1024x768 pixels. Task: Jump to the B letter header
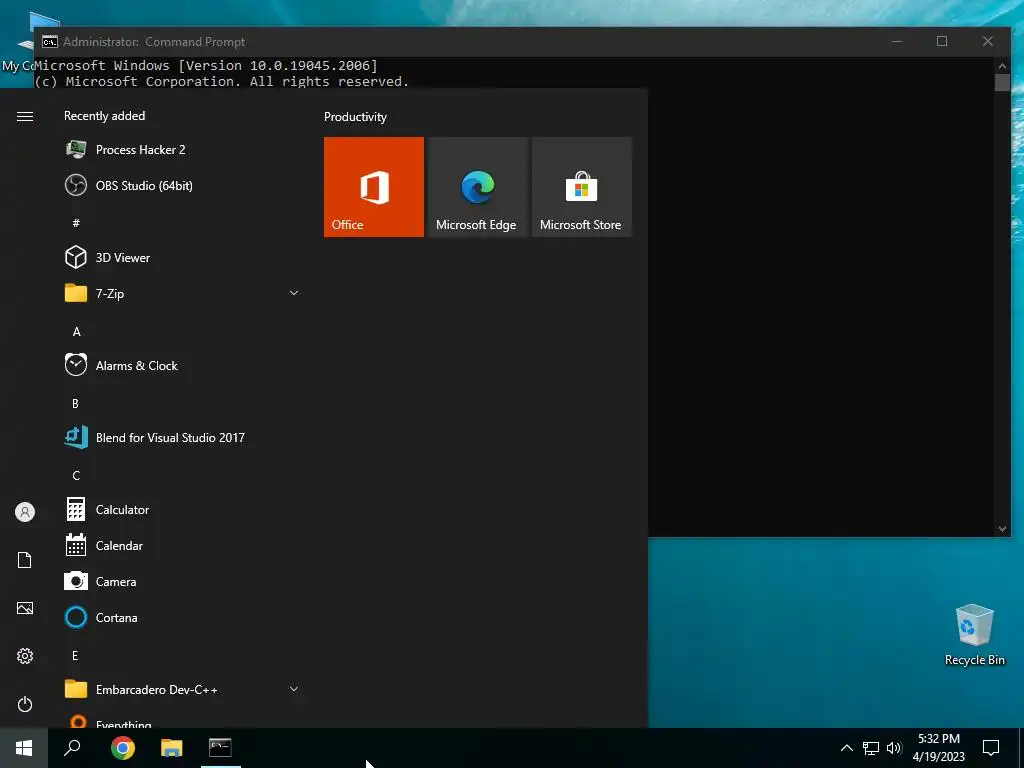point(75,404)
